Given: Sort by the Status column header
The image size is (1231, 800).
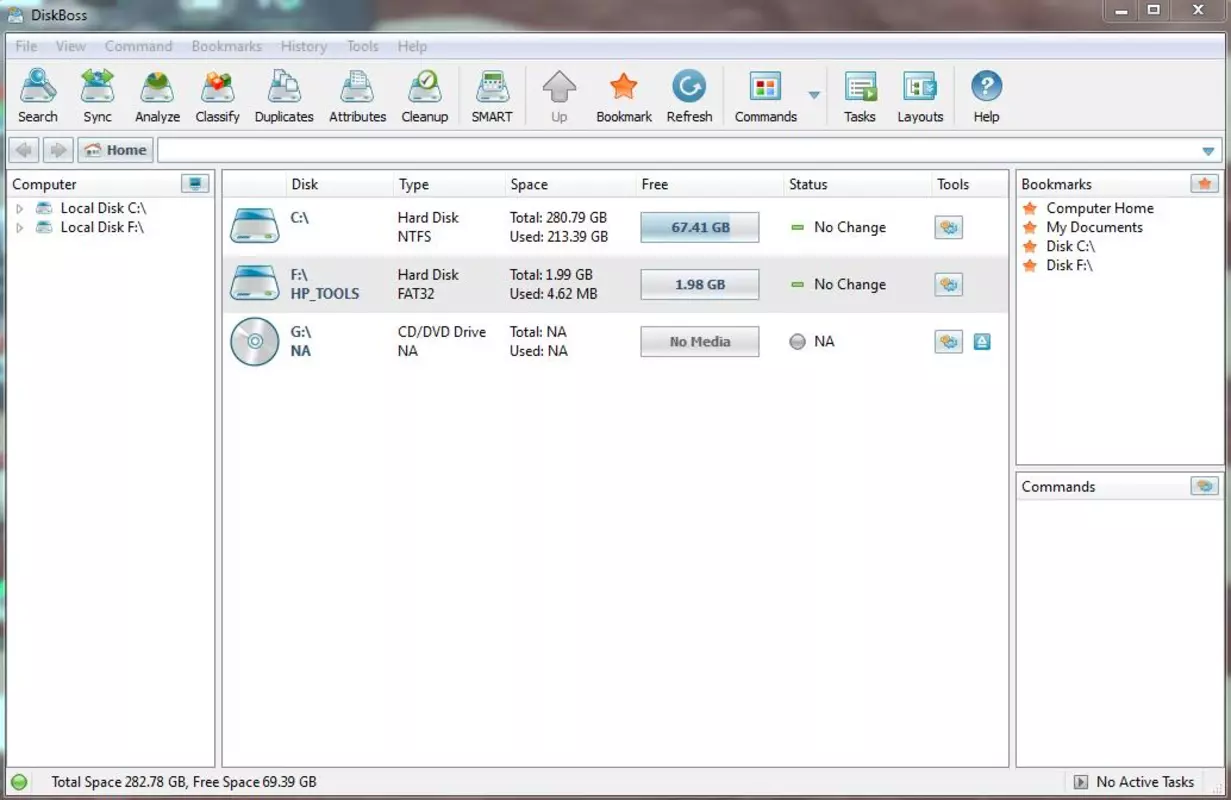Looking at the screenshot, I should point(808,184).
